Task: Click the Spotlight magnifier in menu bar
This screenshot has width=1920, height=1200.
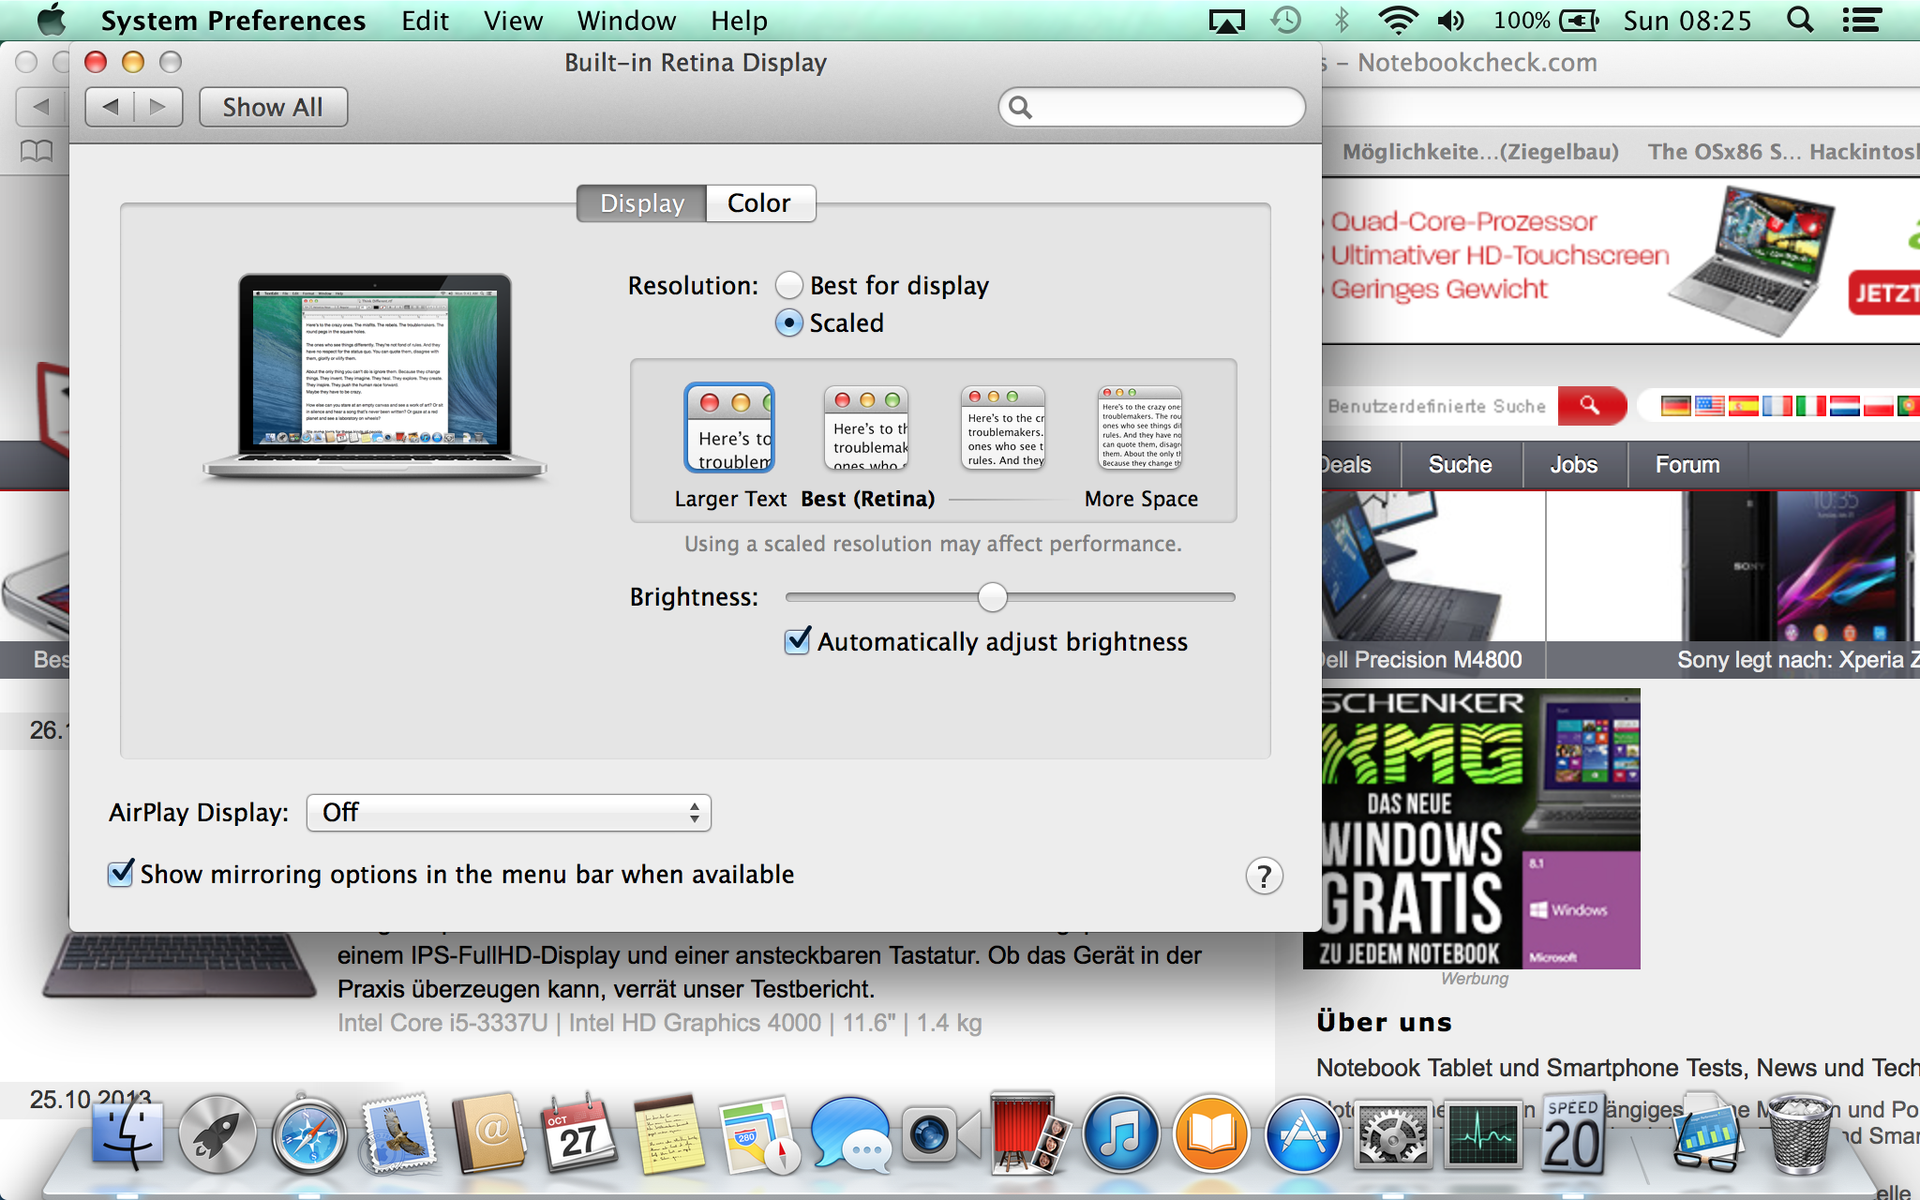Action: pyautogui.click(x=1799, y=20)
